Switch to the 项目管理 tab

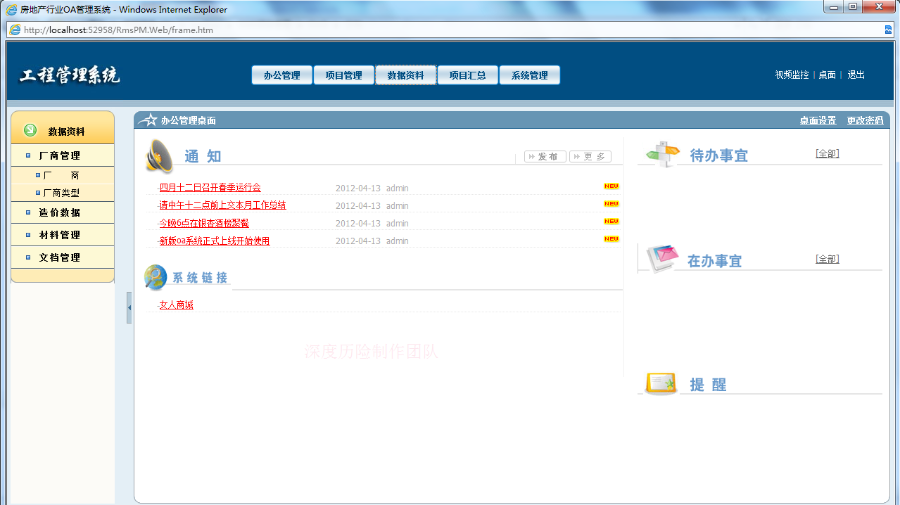pos(344,75)
